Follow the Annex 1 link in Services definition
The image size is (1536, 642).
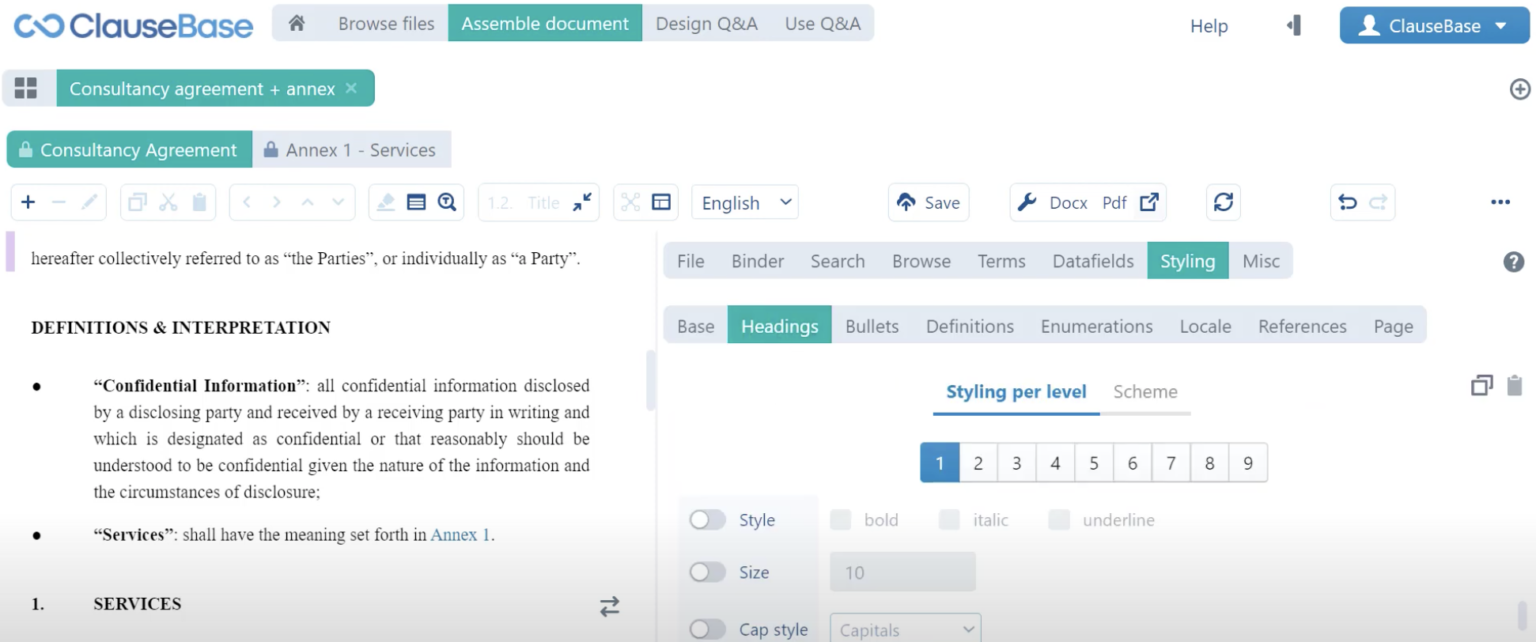460,535
